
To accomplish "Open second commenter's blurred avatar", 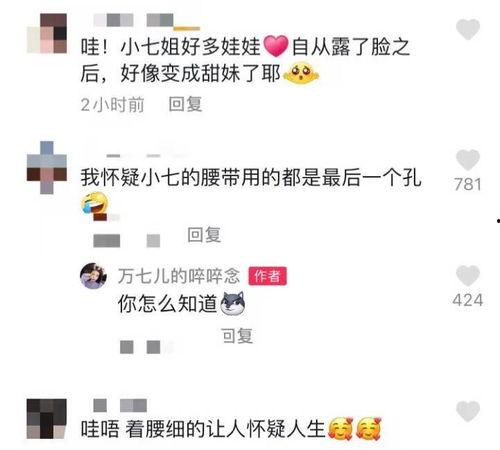I will (47, 167).
